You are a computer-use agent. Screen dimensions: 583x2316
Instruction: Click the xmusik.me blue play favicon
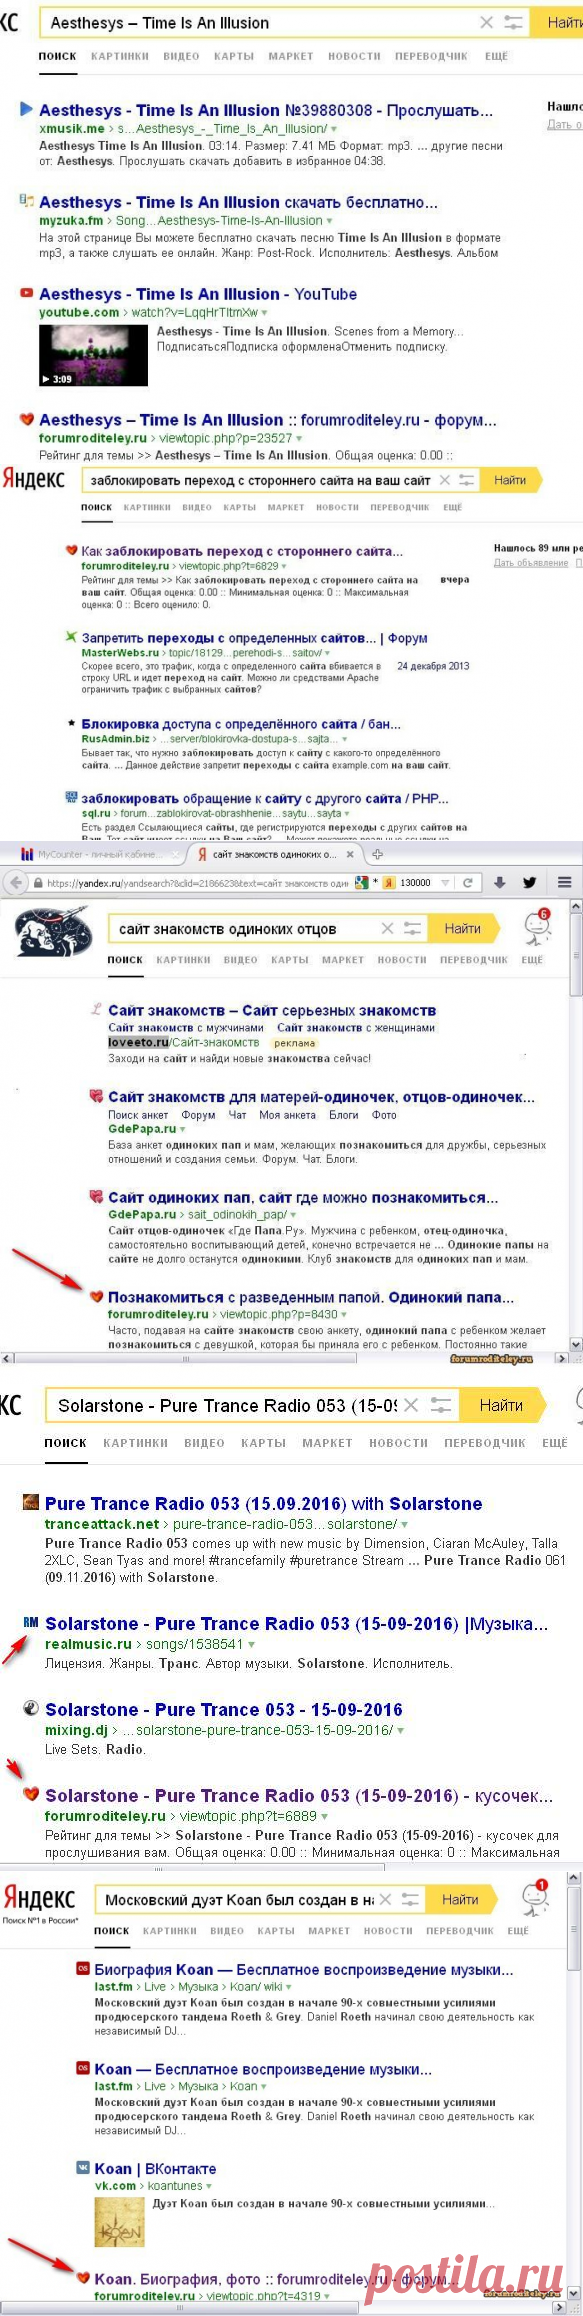click(26, 109)
